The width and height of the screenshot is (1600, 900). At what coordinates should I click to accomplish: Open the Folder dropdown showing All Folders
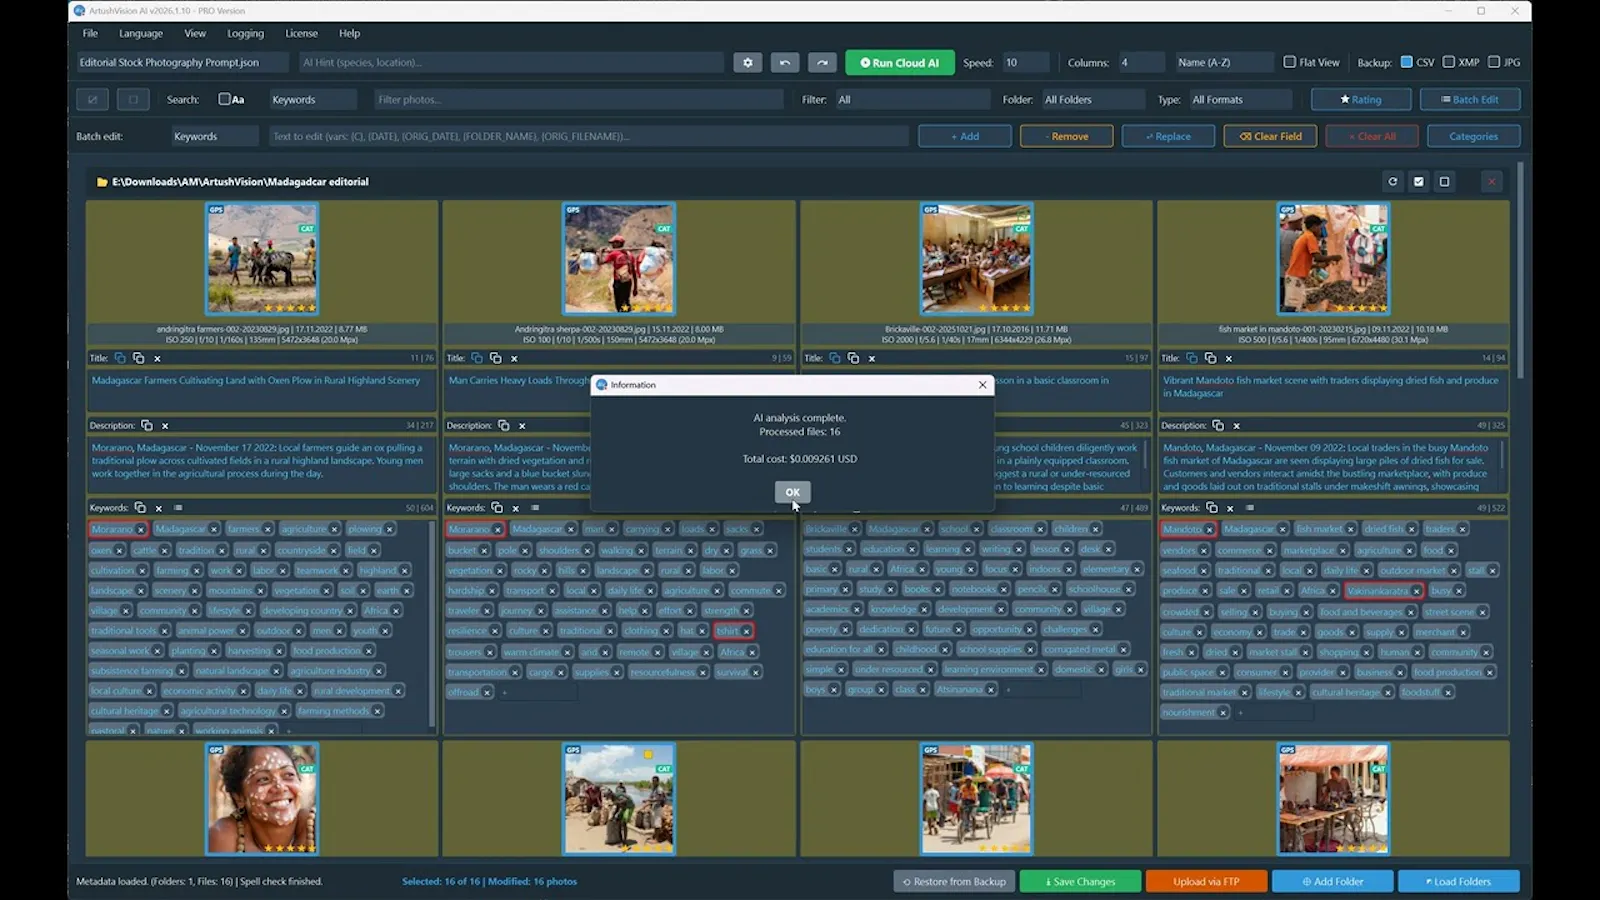1092,99
